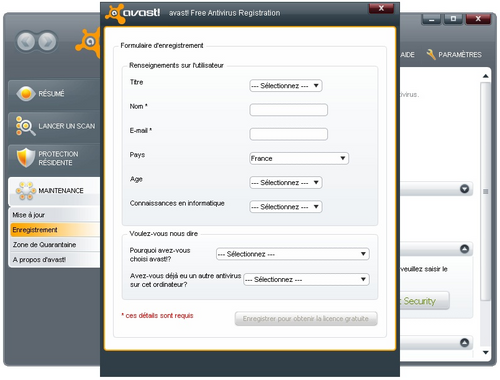Click the MAINTENANCE dots icon
Screen dimensions: 500x380
click(26, 191)
